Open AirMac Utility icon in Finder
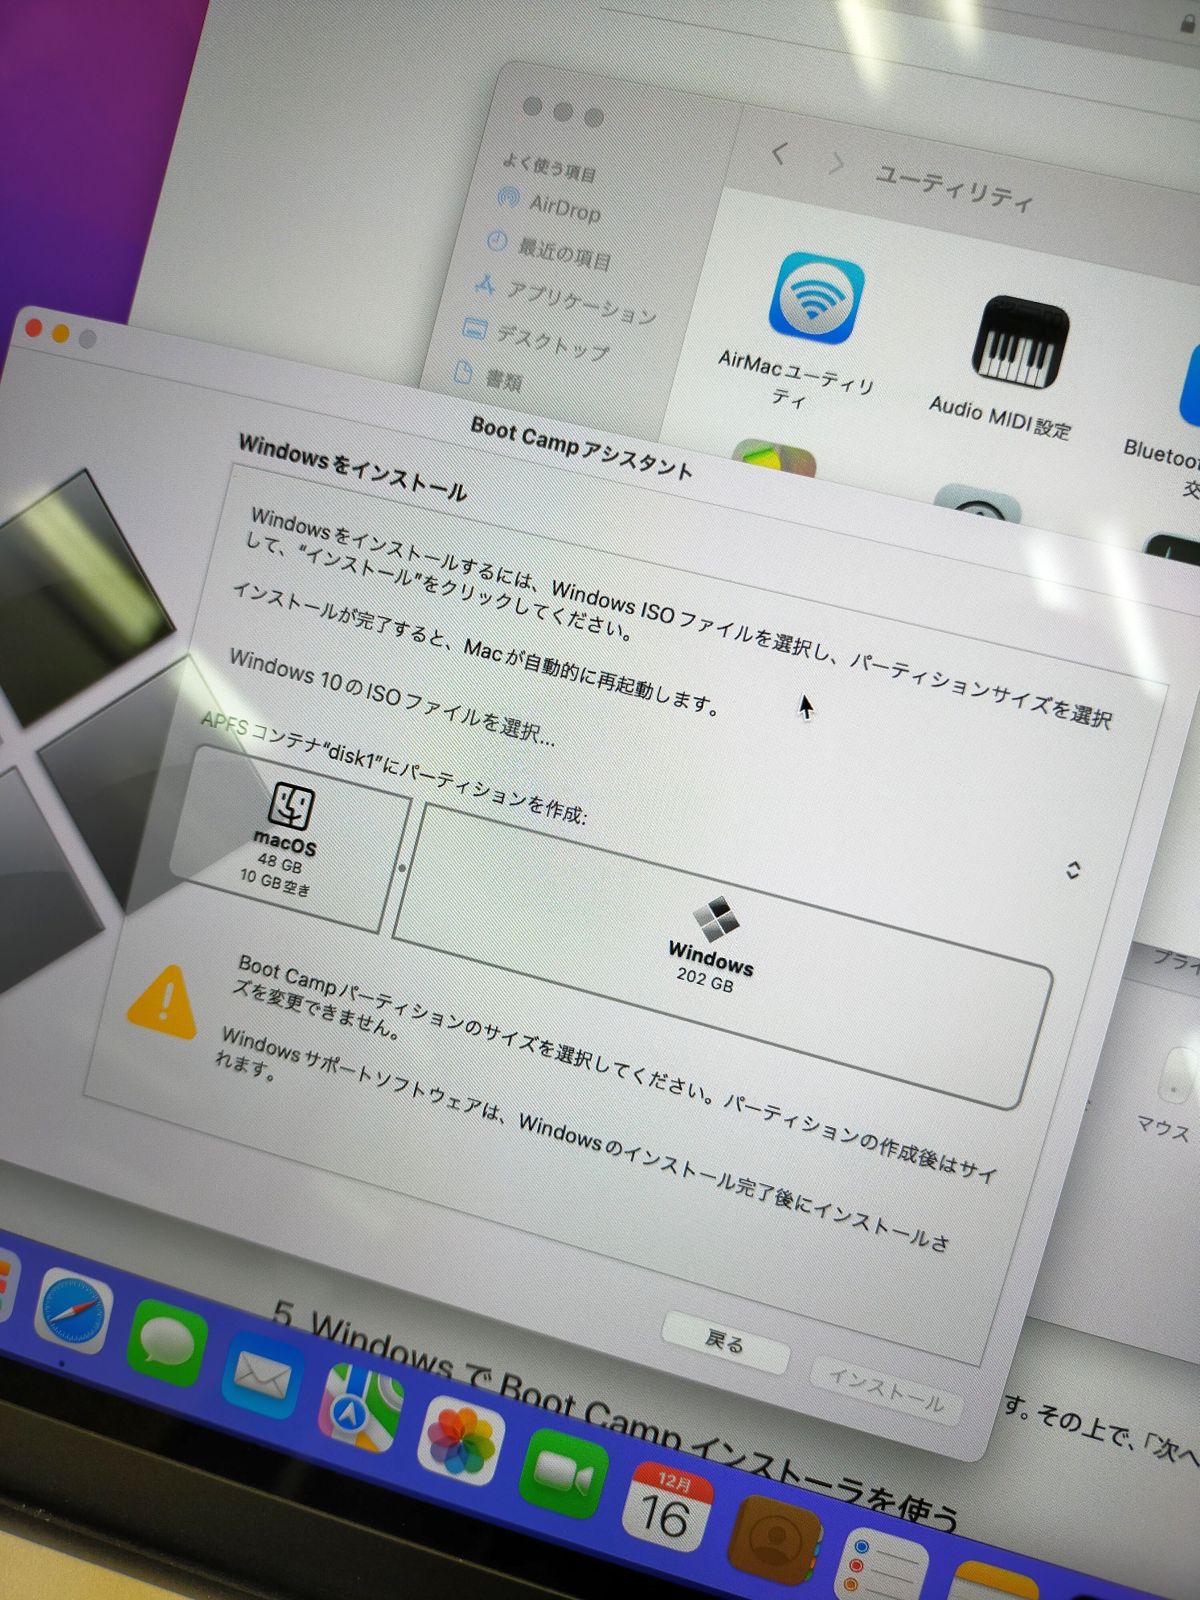The height and width of the screenshot is (1600, 1200). pos(816,298)
